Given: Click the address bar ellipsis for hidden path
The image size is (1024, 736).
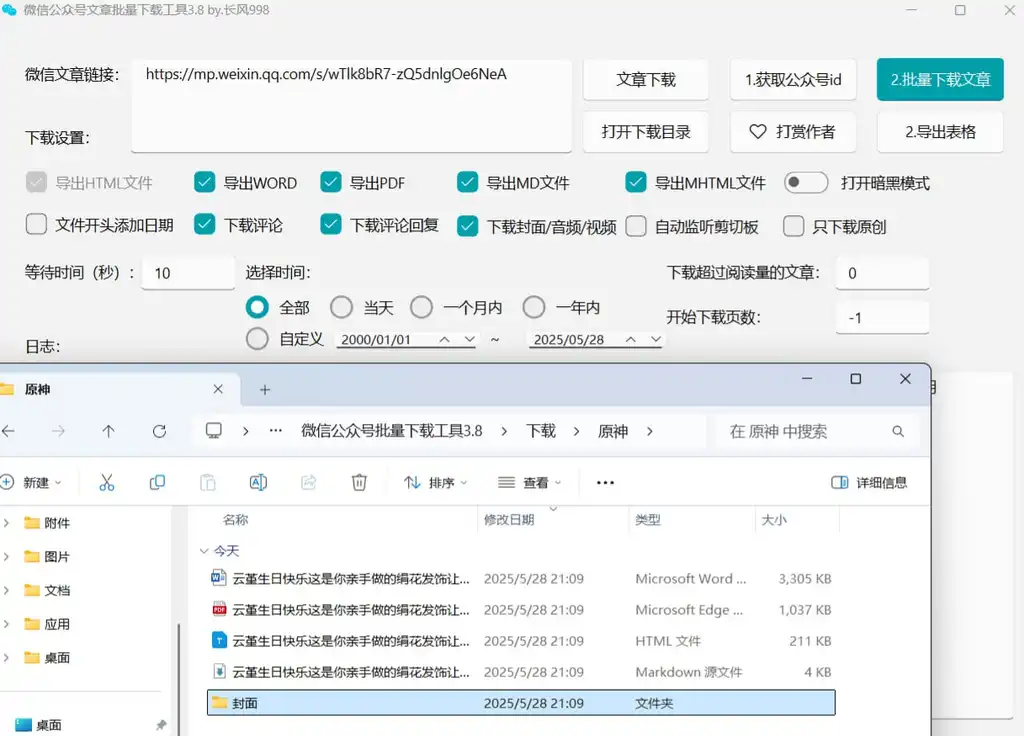Looking at the screenshot, I should click(276, 430).
